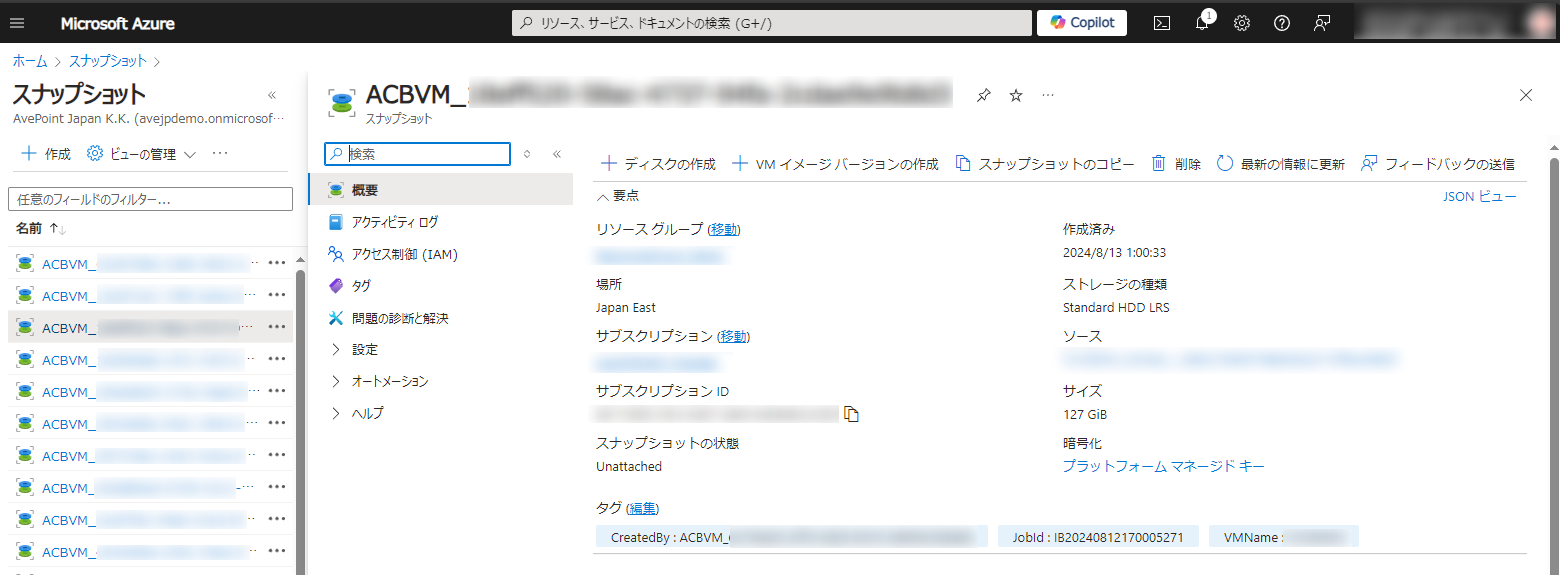
Task: Click the VMName tag chip
Action: (1284, 537)
